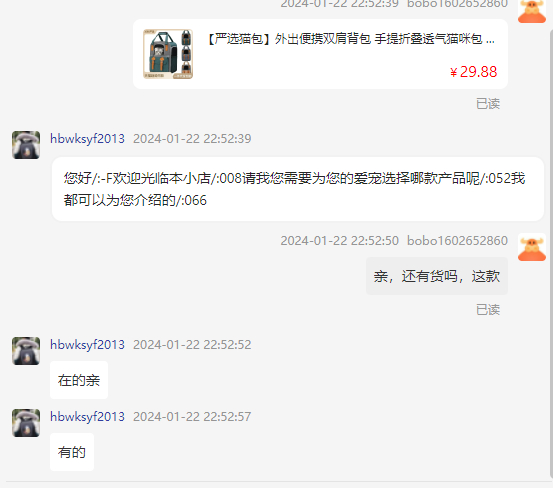Select the 有的 reply bubble
The image size is (553, 488).
point(72,452)
